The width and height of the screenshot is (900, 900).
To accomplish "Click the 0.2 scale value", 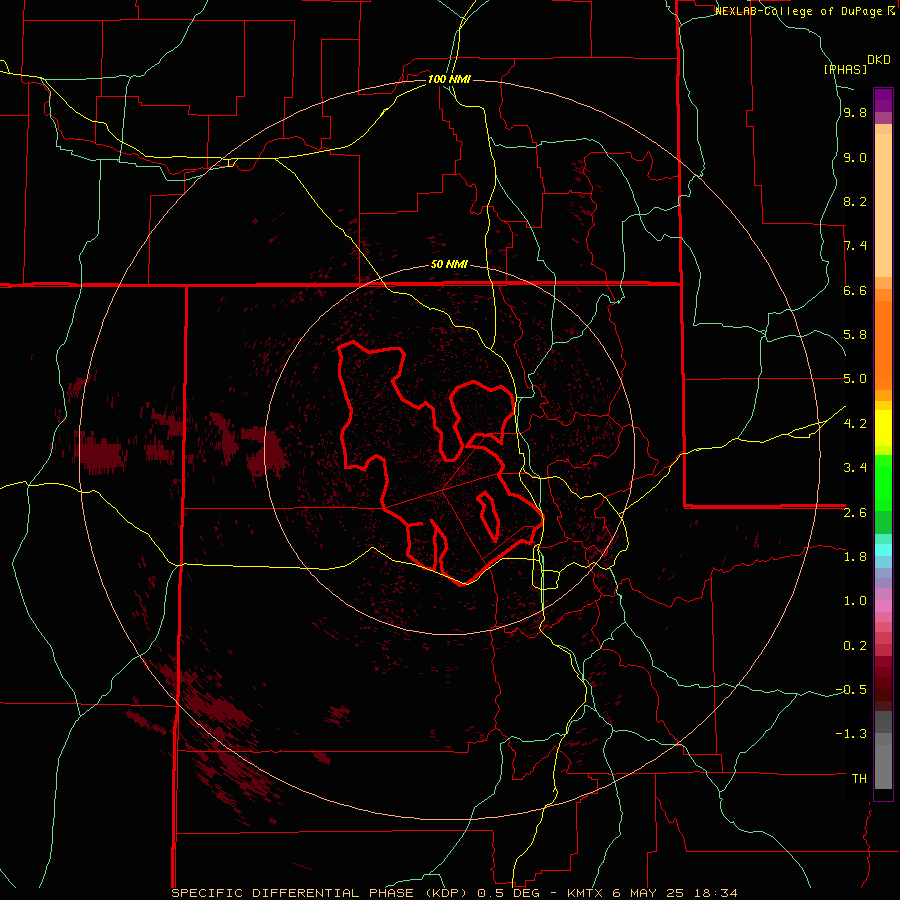I will click(x=855, y=646).
